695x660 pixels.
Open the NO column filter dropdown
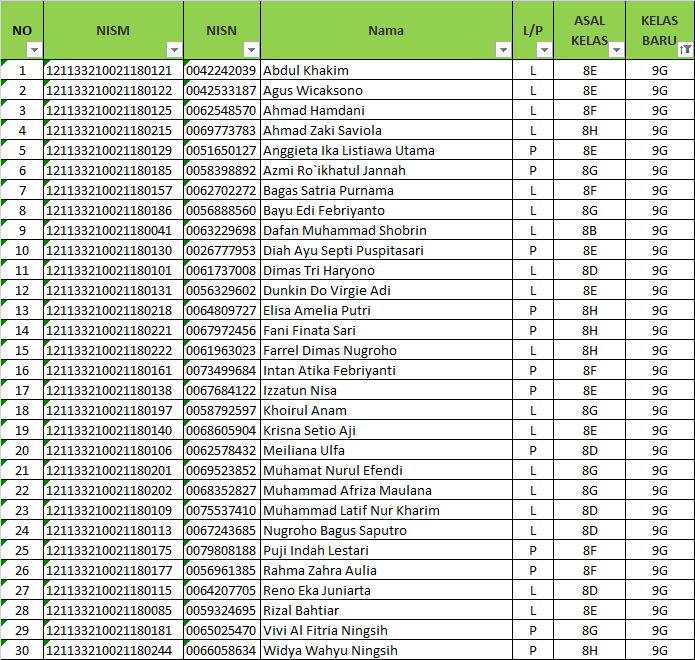click(x=34, y=50)
